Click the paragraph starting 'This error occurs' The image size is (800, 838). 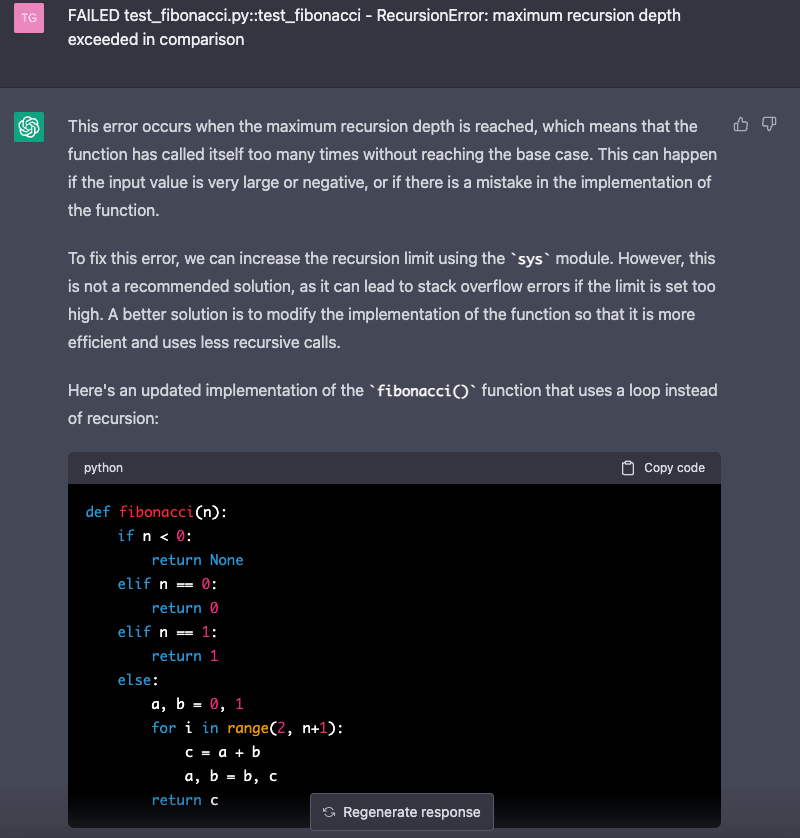coord(393,168)
